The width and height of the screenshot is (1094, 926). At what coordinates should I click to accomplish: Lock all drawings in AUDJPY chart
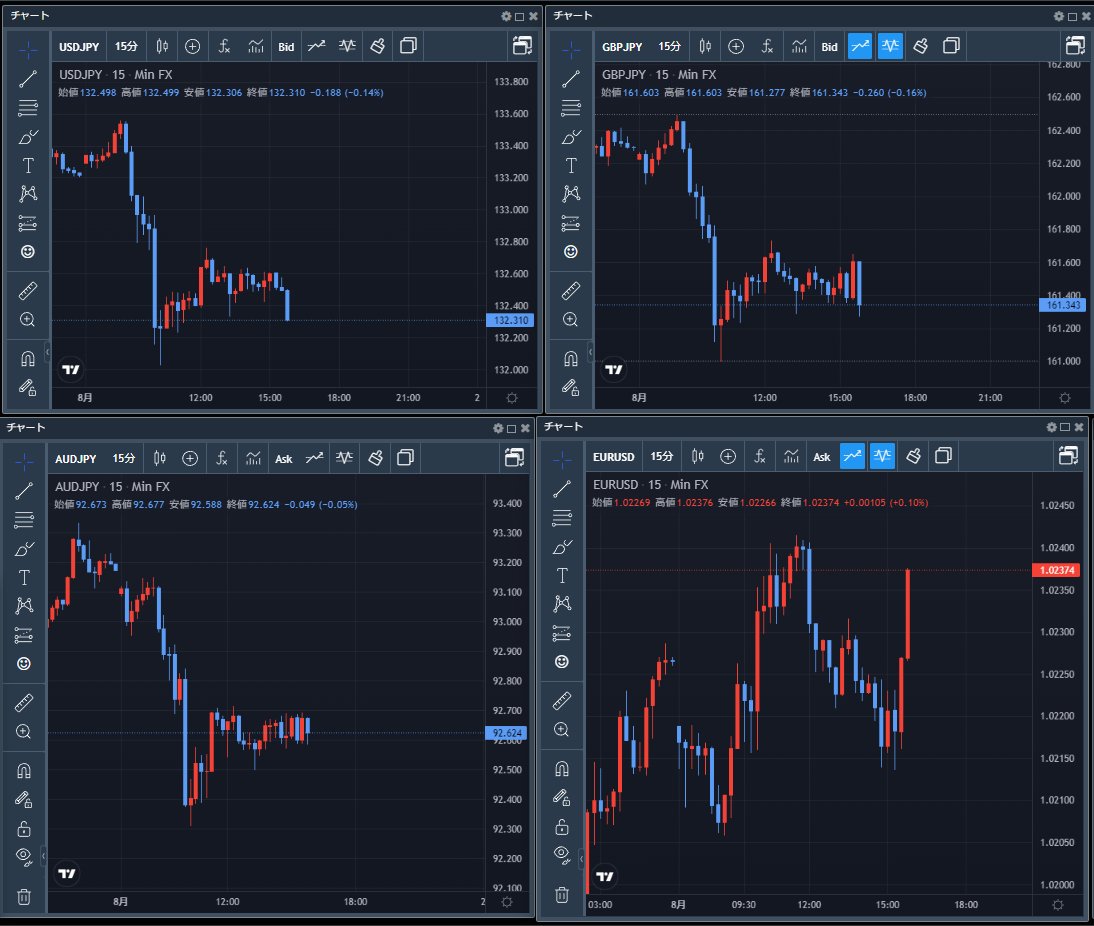(24, 828)
